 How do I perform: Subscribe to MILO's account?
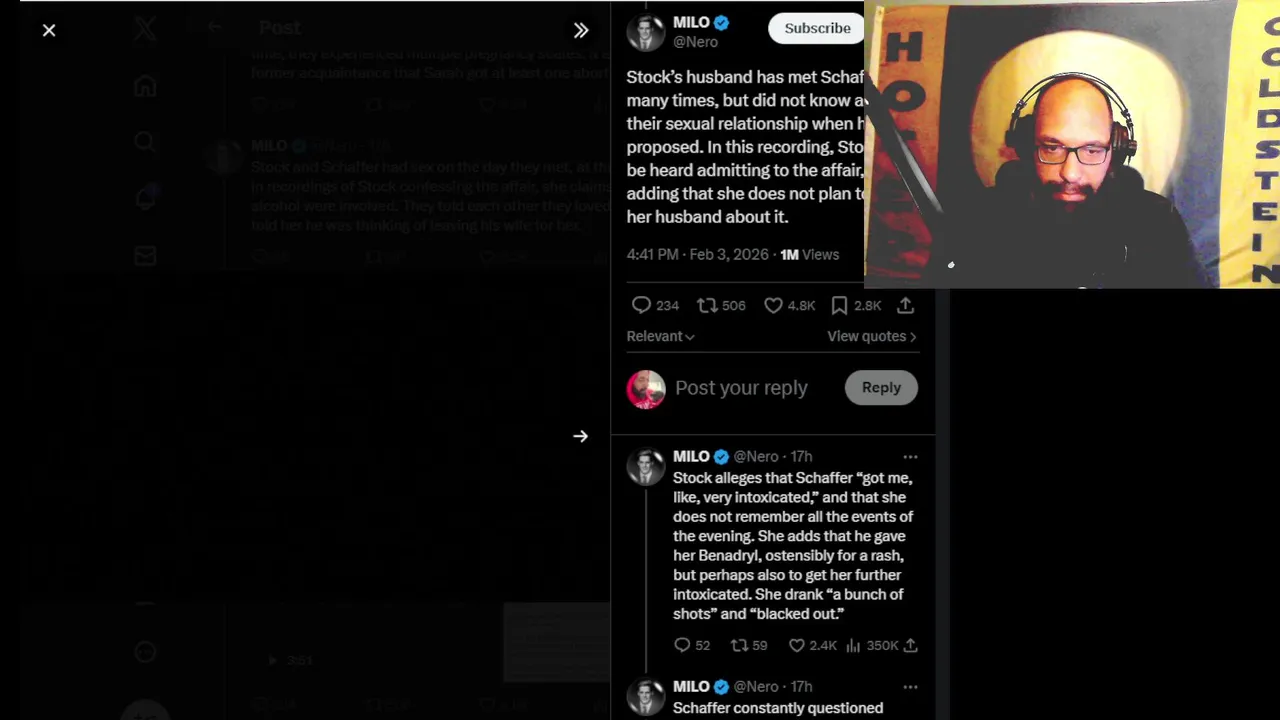pos(817,28)
